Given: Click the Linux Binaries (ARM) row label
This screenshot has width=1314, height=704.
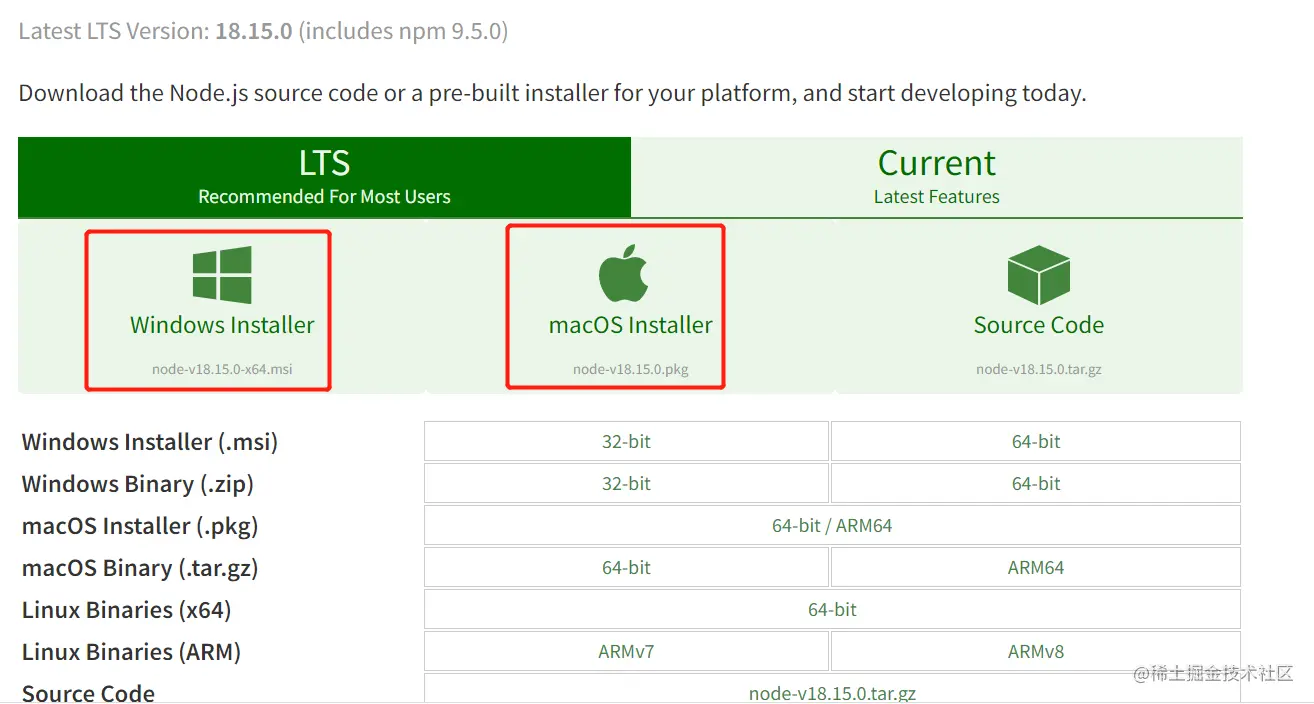Looking at the screenshot, I should [x=132, y=652].
